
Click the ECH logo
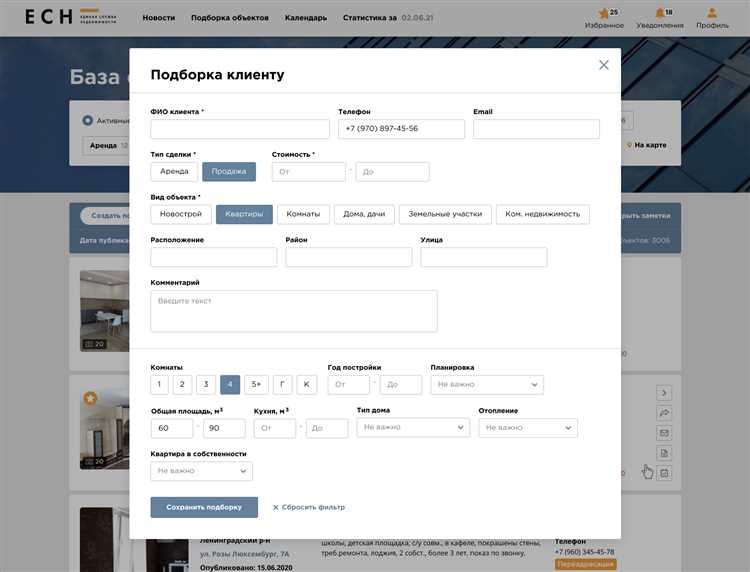tap(47, 17)
